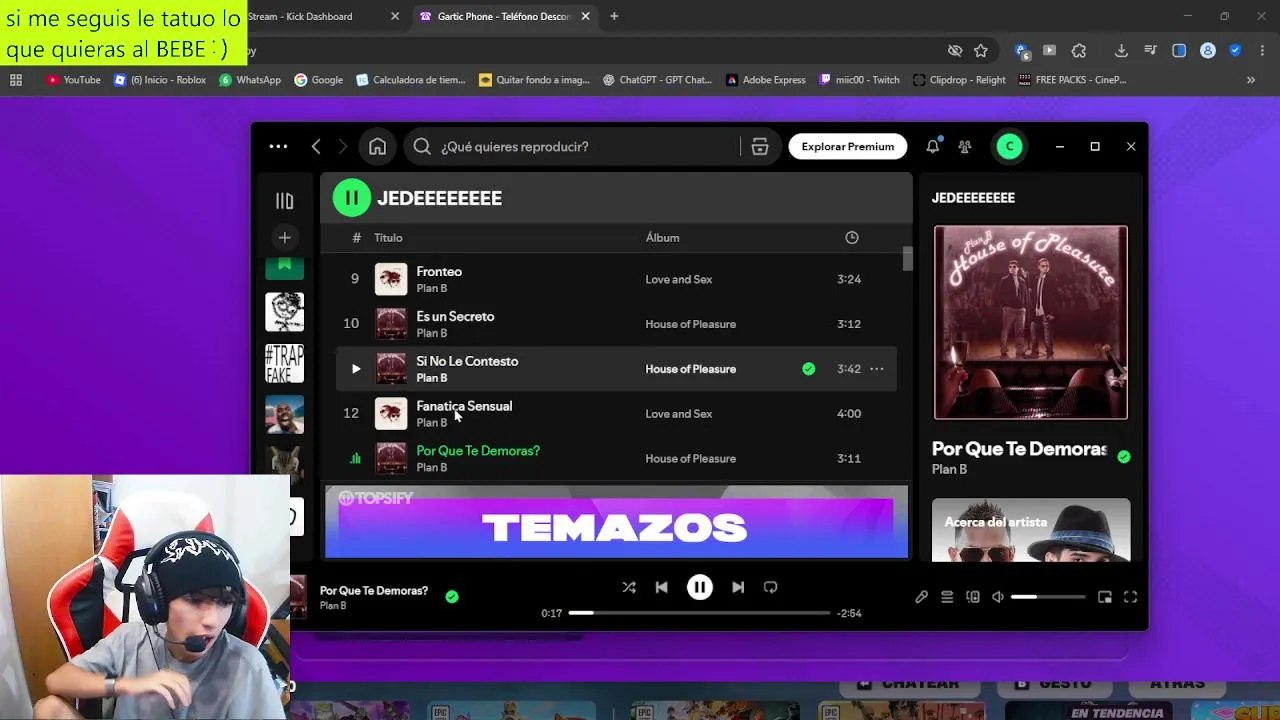Sort tracks by the Título column header

point(388,238)
